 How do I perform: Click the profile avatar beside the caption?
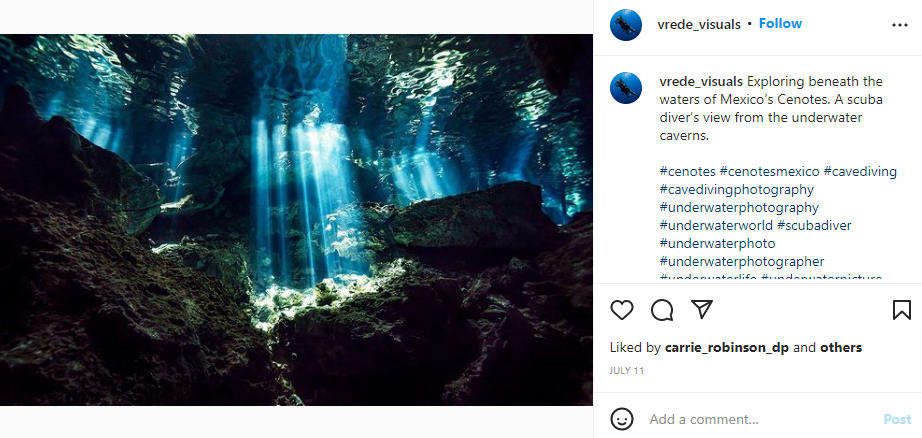coord(626,88)
